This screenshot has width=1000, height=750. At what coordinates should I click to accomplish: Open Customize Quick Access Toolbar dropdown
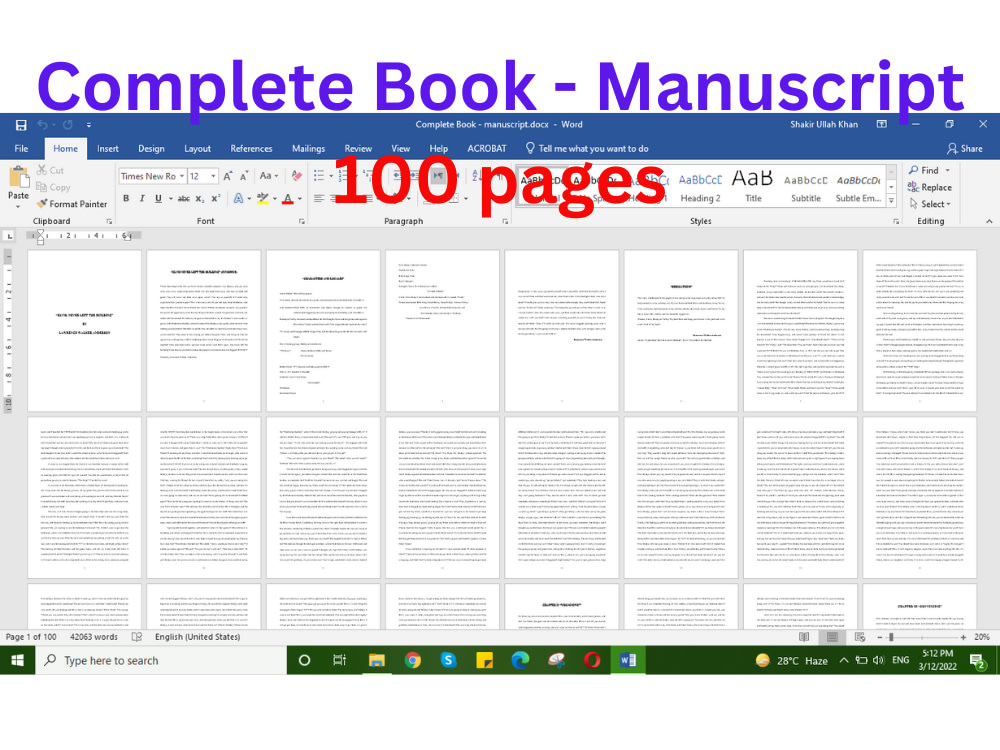[89, 125]
